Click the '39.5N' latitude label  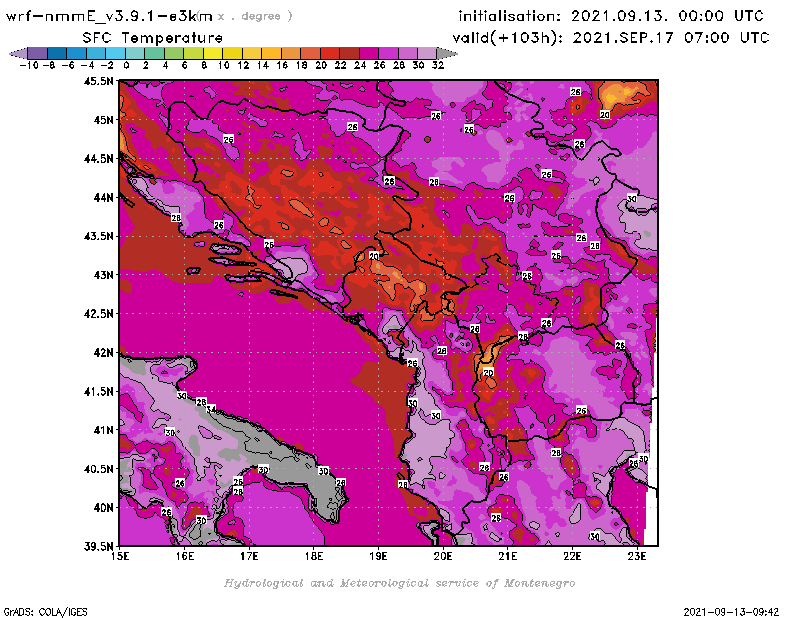[x=98, y=547]
